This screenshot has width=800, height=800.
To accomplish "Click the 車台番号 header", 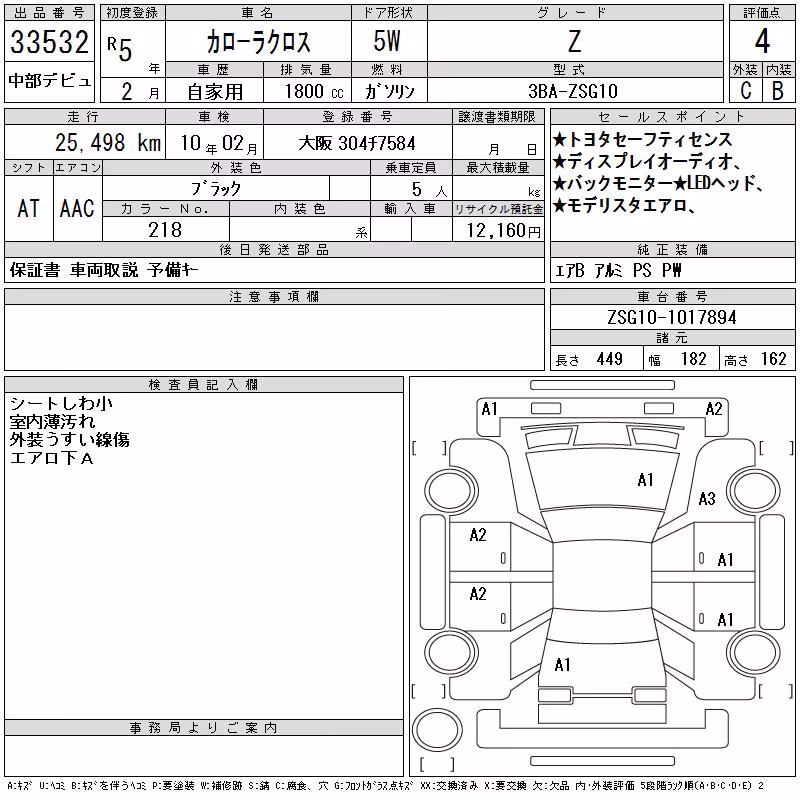I will (x=673, y=296).
